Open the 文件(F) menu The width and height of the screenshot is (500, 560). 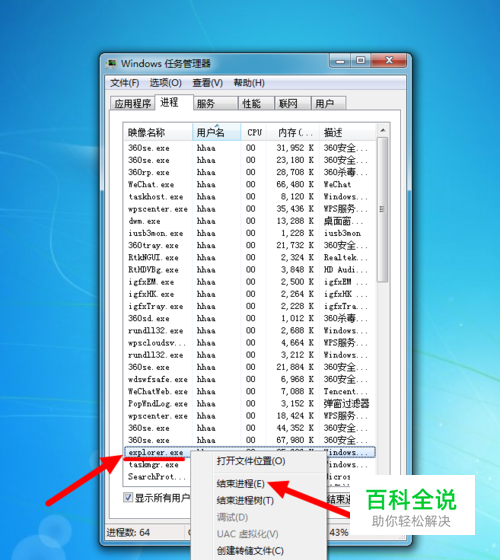124,83
